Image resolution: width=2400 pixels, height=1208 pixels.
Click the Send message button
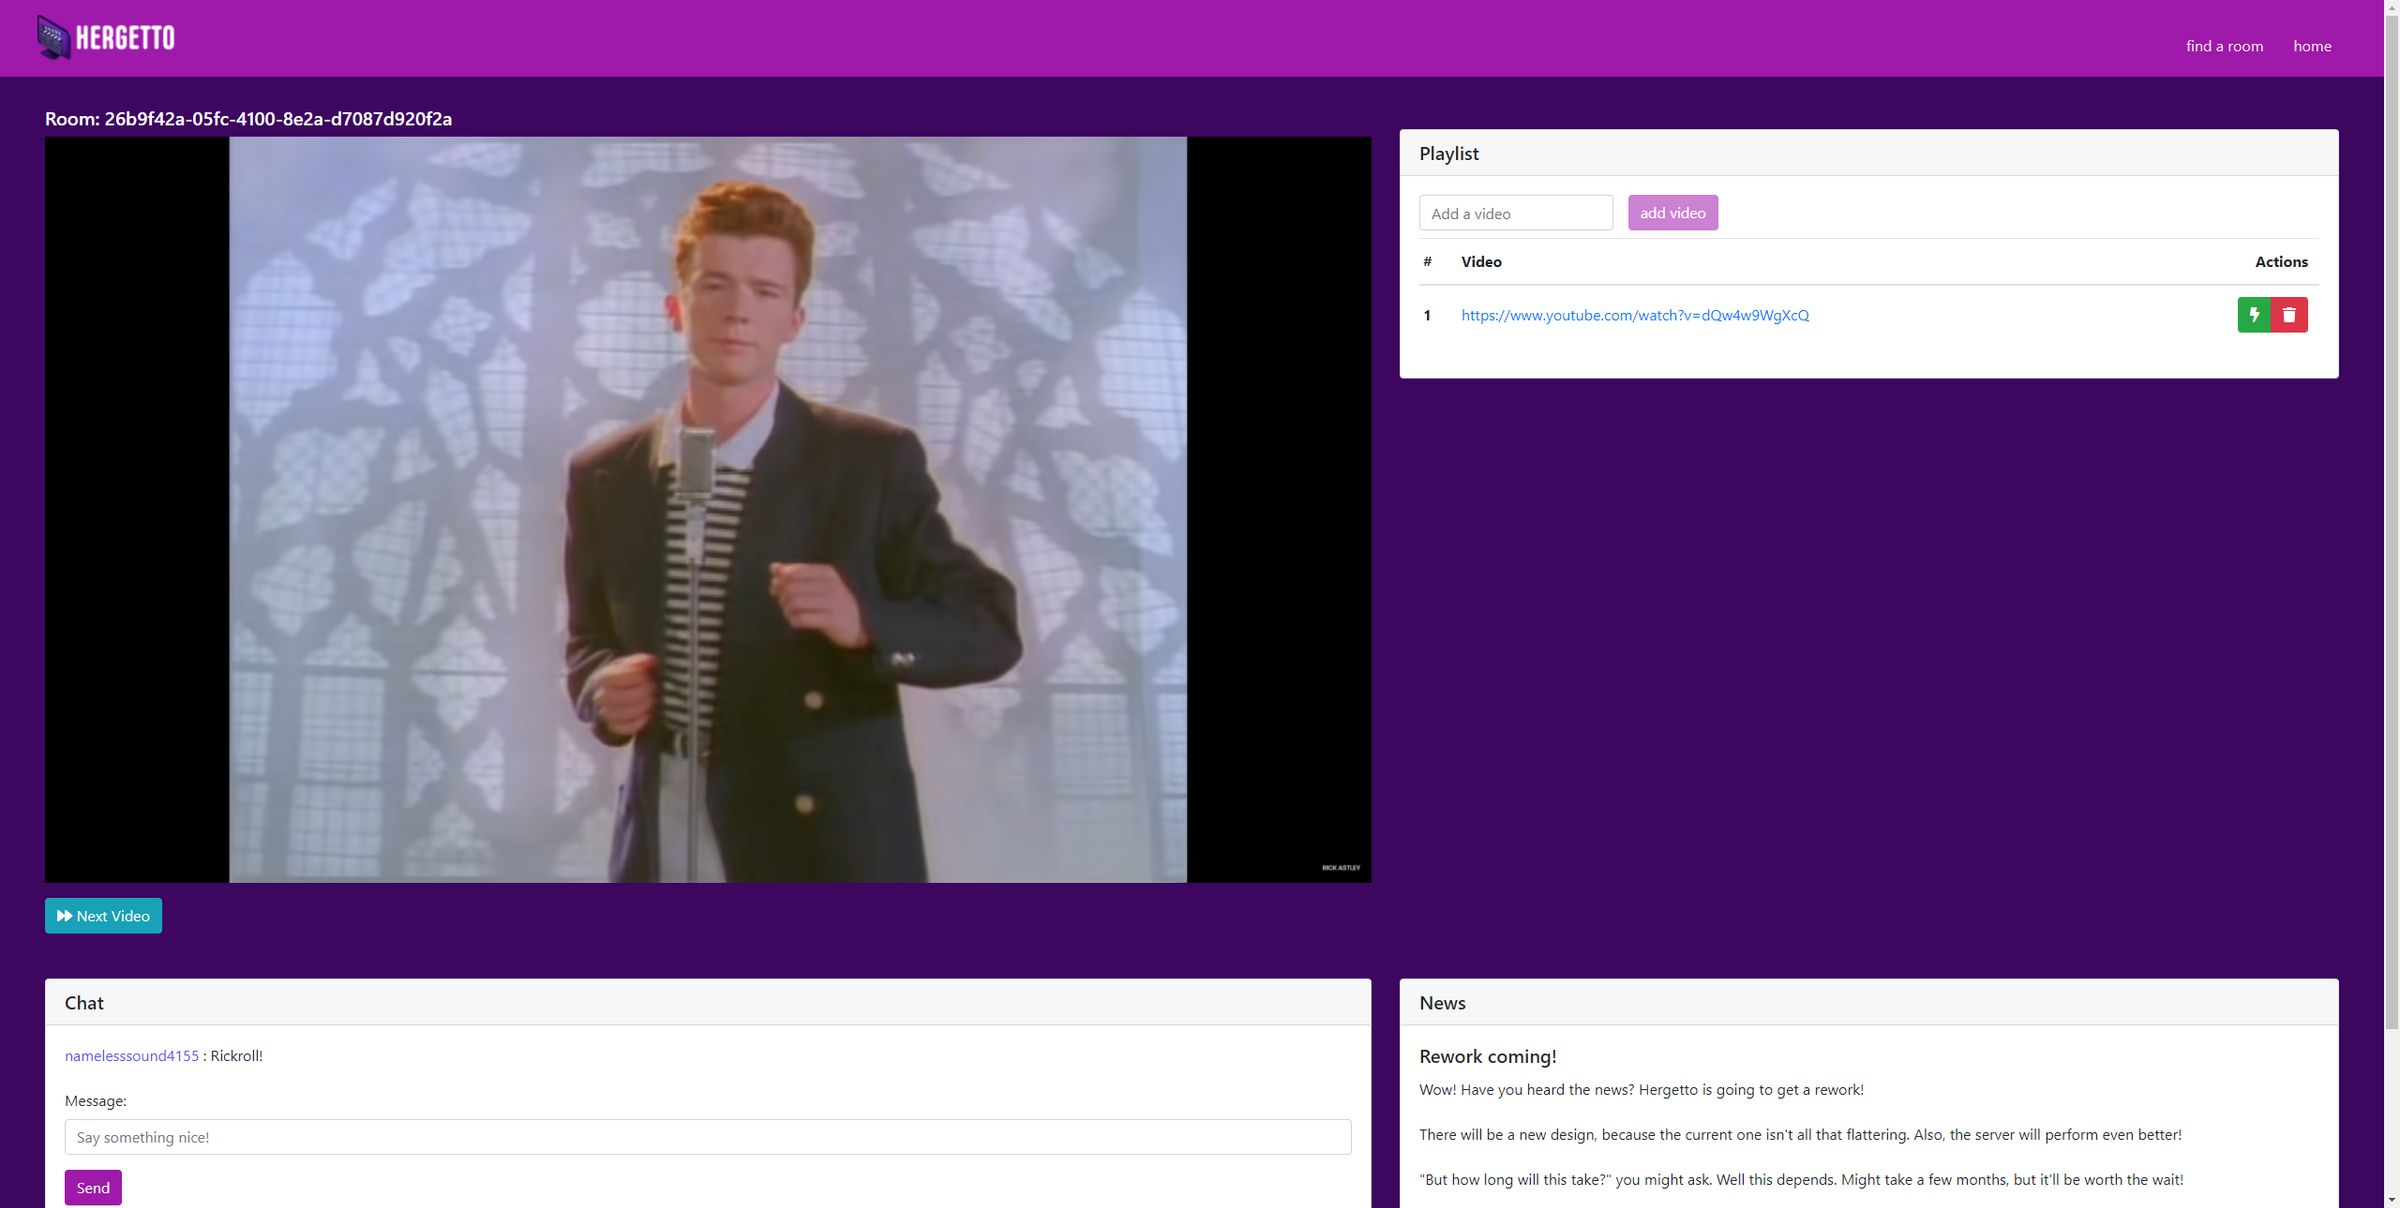click(92, 1186)
